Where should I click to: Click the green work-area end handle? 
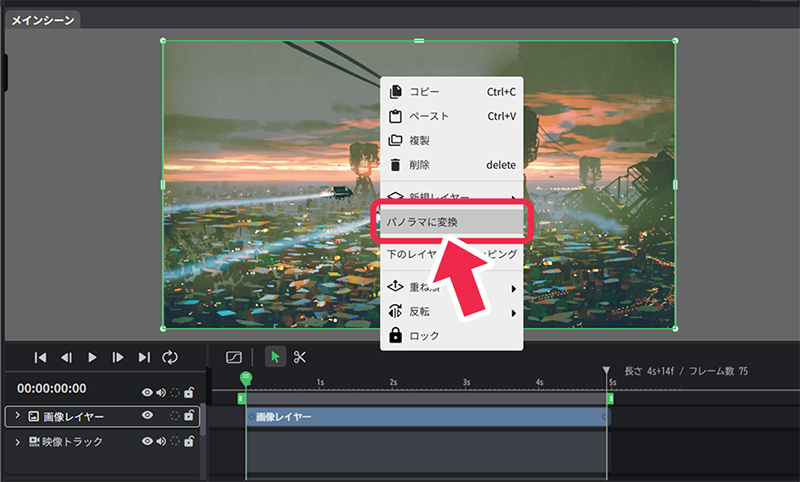pyautogui.click(x=610, y=398)
